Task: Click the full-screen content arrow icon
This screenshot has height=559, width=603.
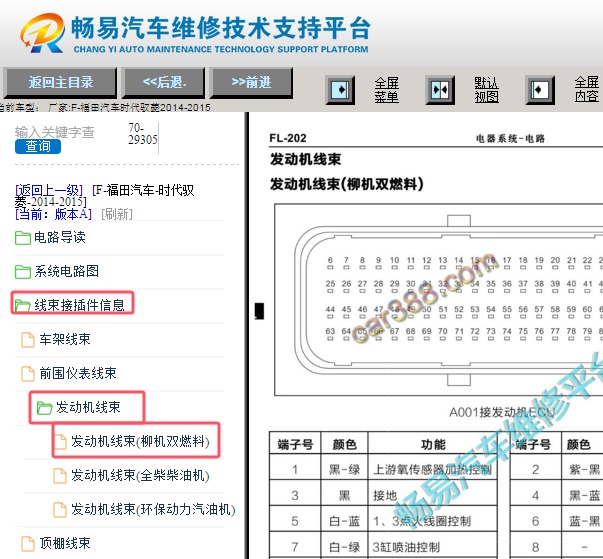Action: point(540,90)
